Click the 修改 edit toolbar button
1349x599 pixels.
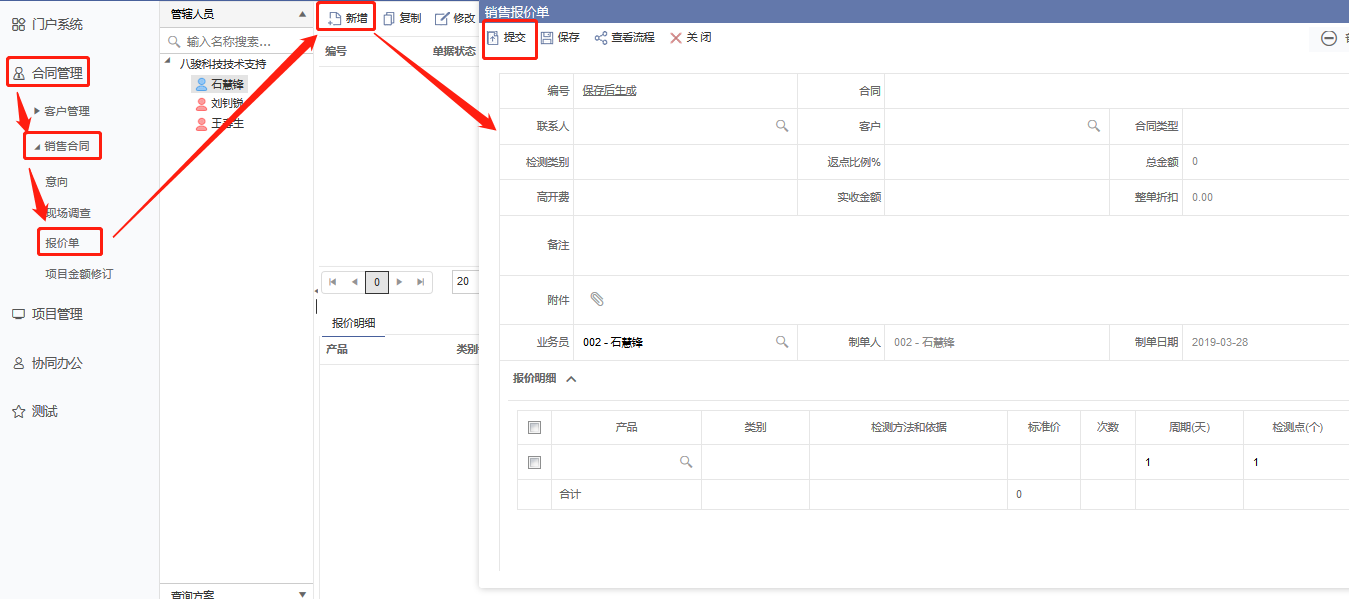[x=455, y=18]
